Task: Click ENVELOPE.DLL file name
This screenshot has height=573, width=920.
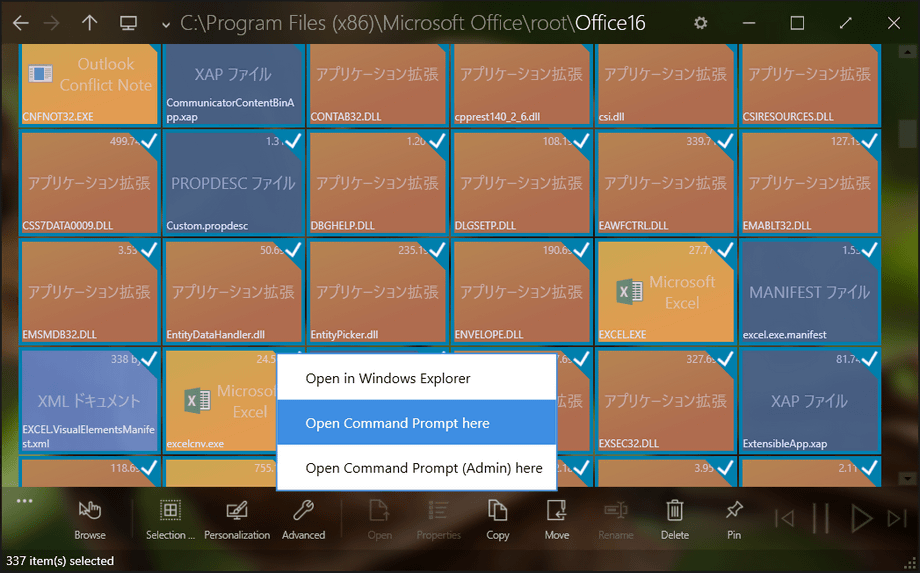Action: click(489, 334)
